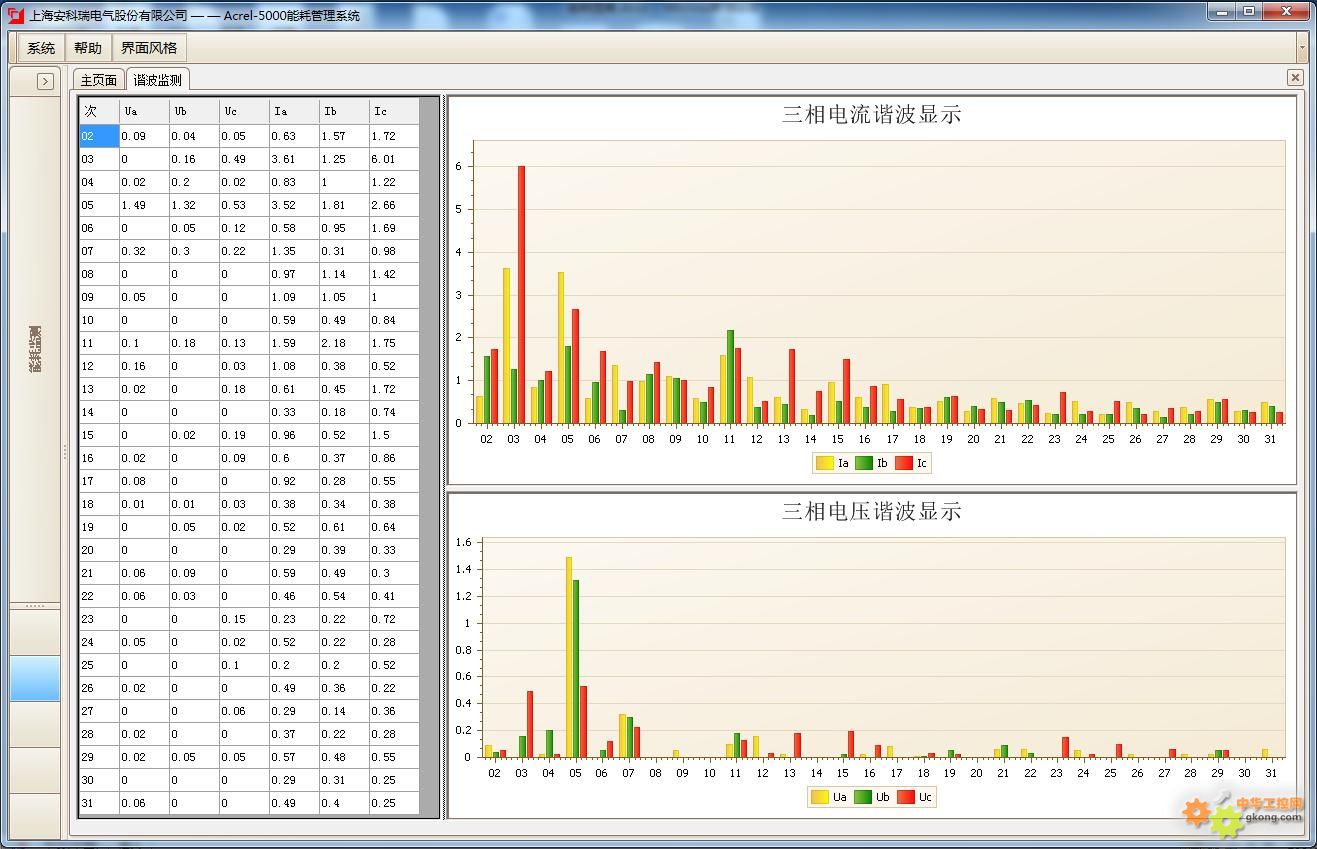Click the Acrel app icon in title bar
The image size is (1317, 849).
point(15,15)
